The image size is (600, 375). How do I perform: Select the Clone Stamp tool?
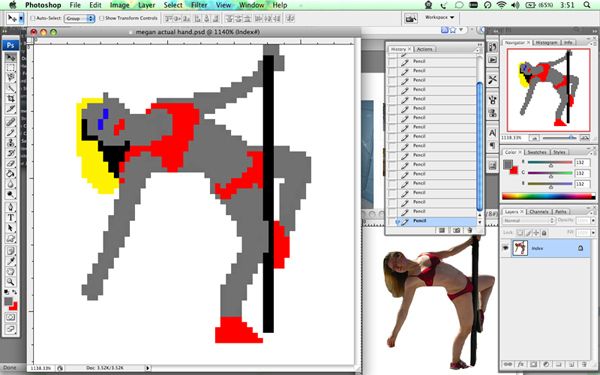(11, 143)
